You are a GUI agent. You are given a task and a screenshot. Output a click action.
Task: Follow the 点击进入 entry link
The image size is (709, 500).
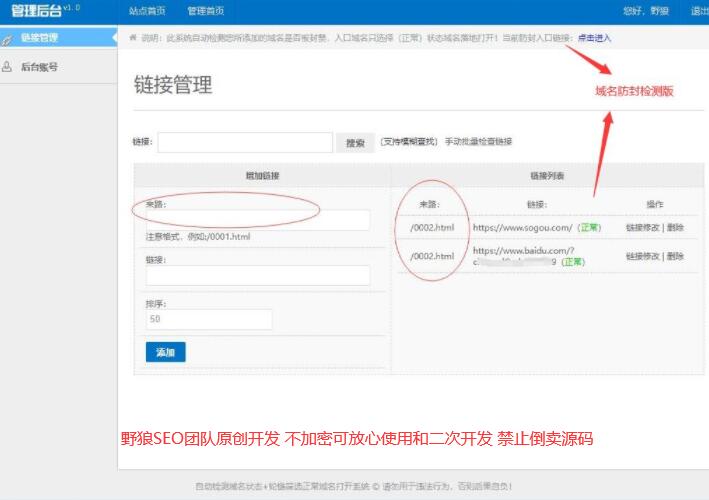pos(594,38)
